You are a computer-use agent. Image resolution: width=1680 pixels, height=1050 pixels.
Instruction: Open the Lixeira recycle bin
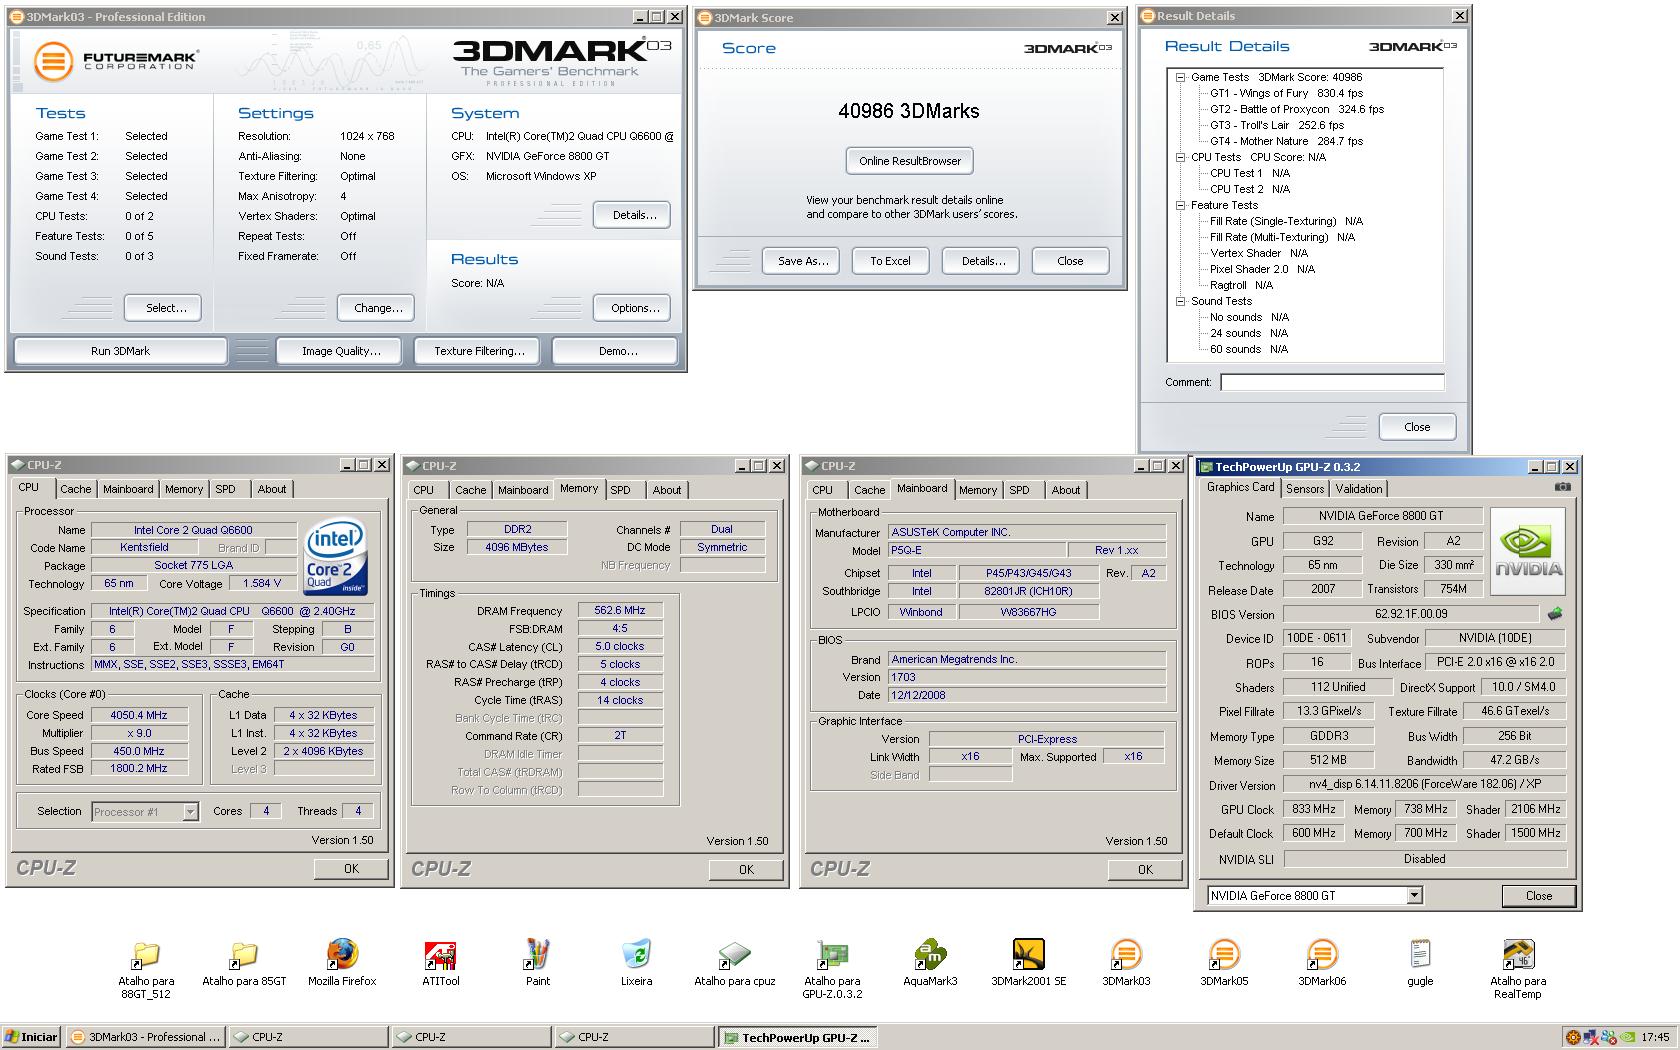coord(636,963)
